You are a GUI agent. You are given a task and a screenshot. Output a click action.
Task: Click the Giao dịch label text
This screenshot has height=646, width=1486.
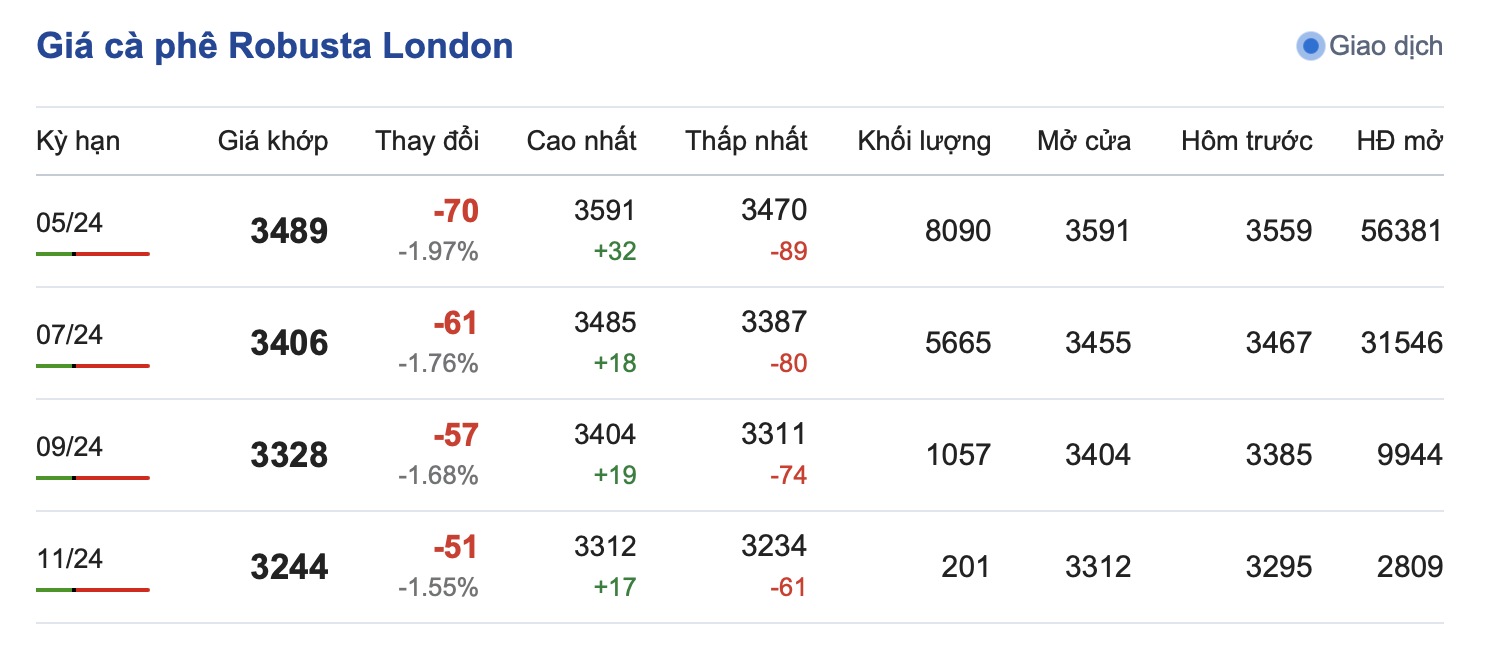[x=1386, y=46]
